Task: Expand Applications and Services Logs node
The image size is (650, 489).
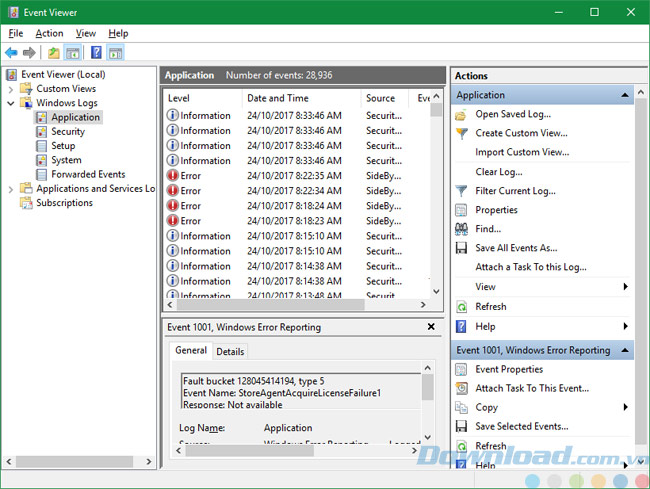Action: point(11,188)
